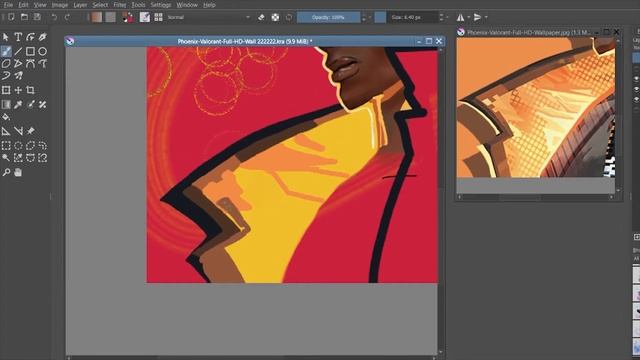Select the Crop tool
The image size is (640, 360).
coord(30,90)
